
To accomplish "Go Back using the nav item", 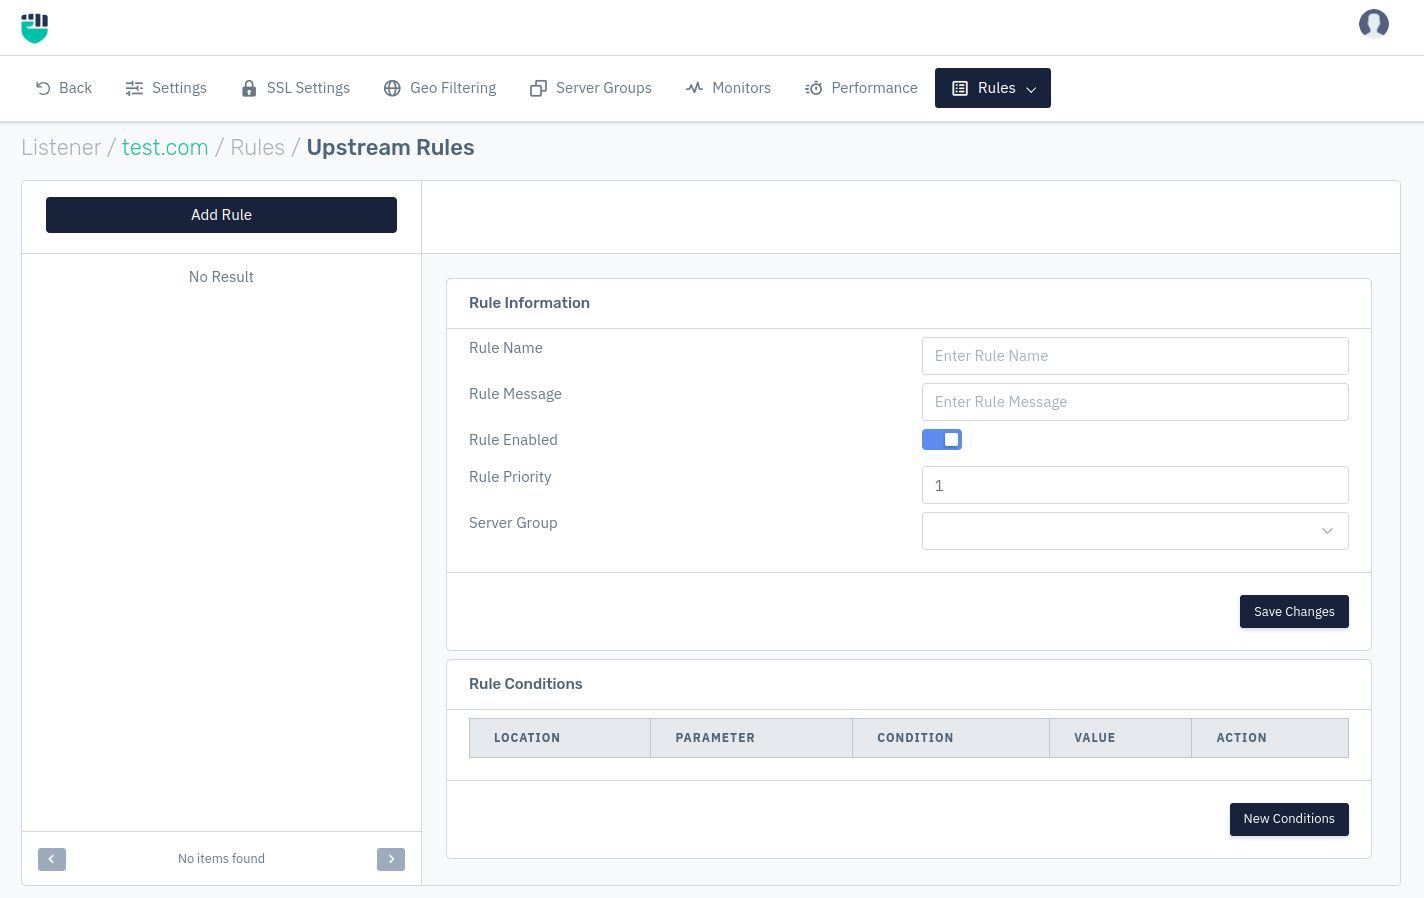I will 64,88.
